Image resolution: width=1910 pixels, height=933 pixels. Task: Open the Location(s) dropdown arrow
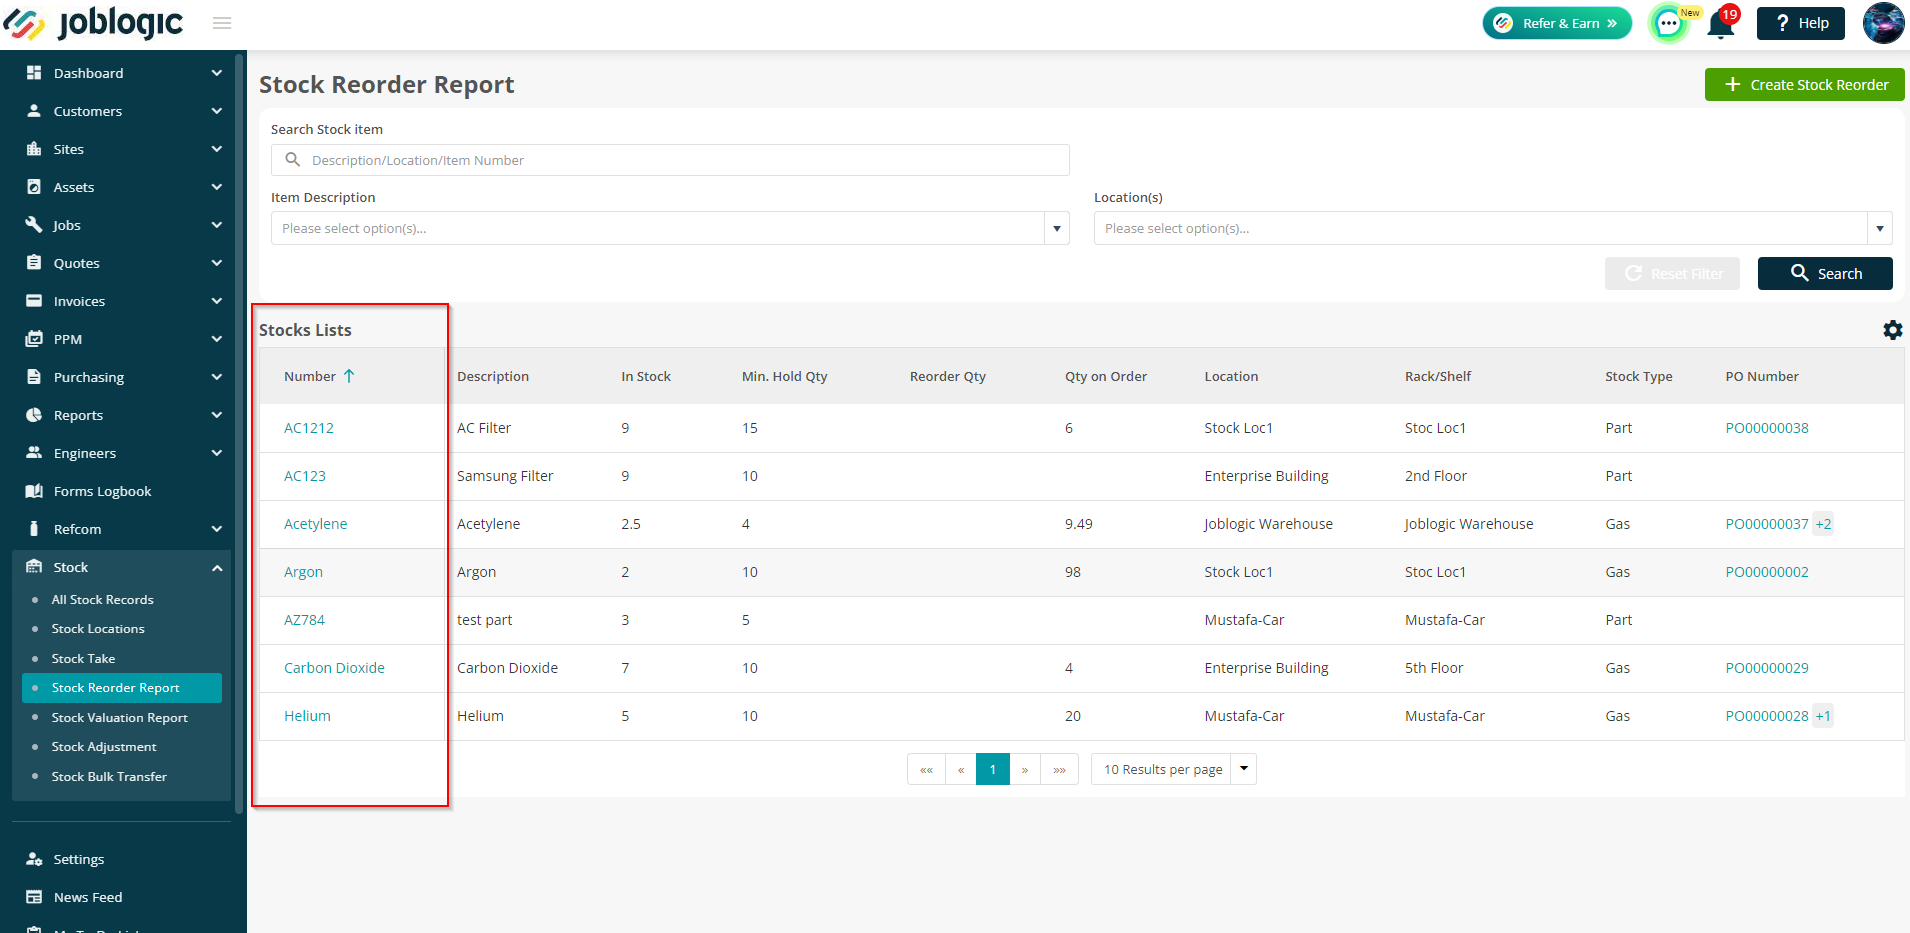(1880, 229)
